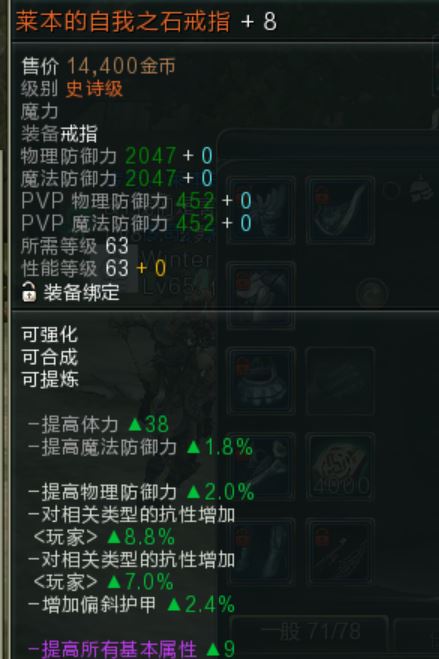Image resolution: width=439 pixels, height=659 pixels.
Task: Select the curved horn item slot
Action: (x=340, y=210)
